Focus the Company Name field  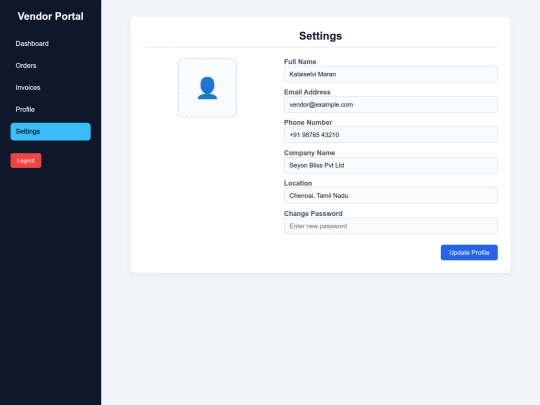[391, 165]
